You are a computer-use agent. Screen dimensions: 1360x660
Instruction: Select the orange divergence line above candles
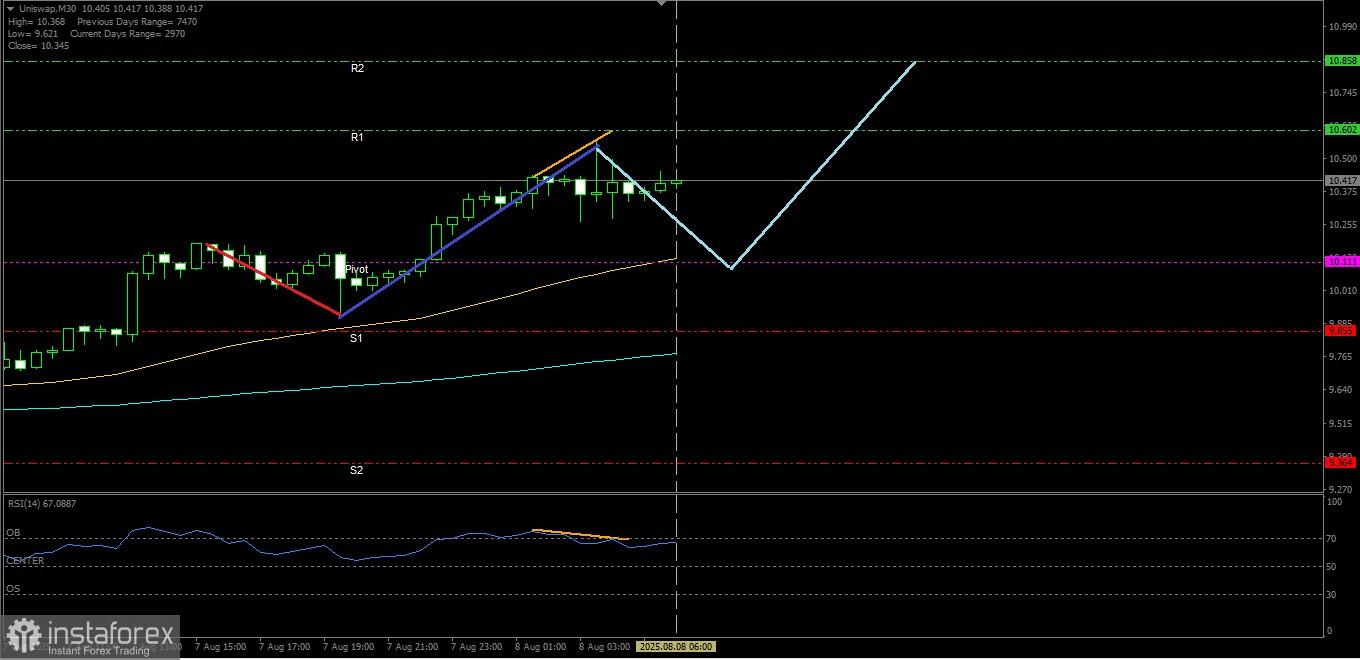click(571, 154)
